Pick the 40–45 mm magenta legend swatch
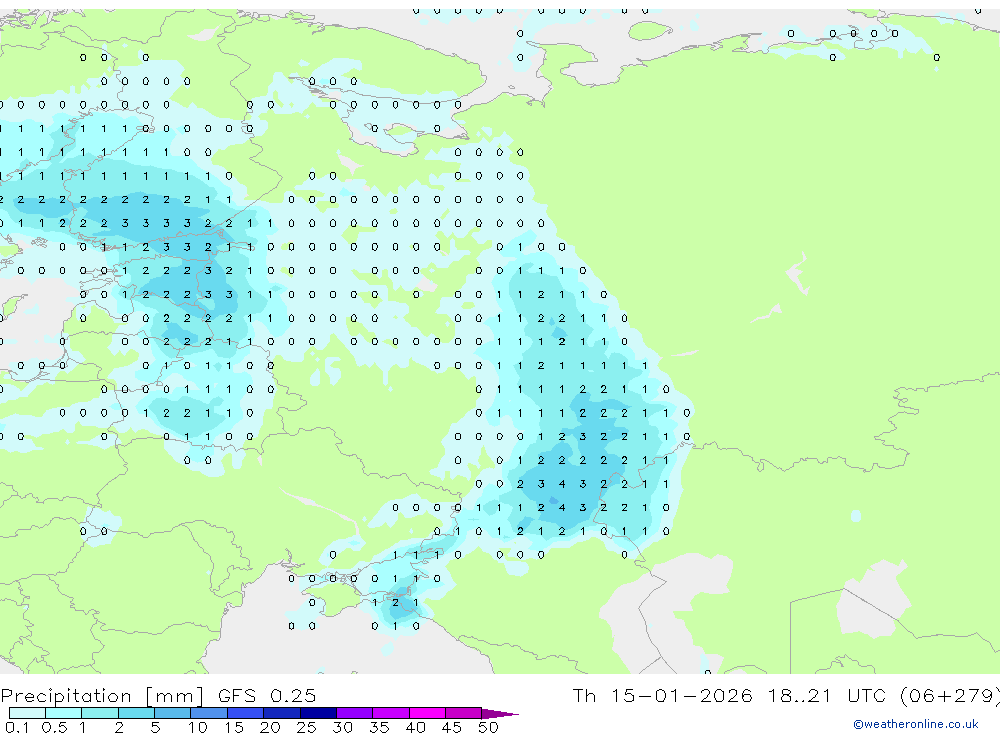The height and width of the screenshot is (733, 1000). [x=427, y=713]
